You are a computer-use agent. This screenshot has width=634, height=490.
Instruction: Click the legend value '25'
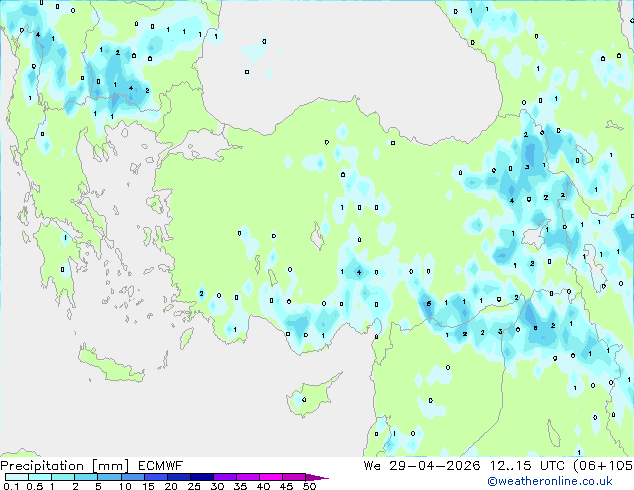(194, 486)
